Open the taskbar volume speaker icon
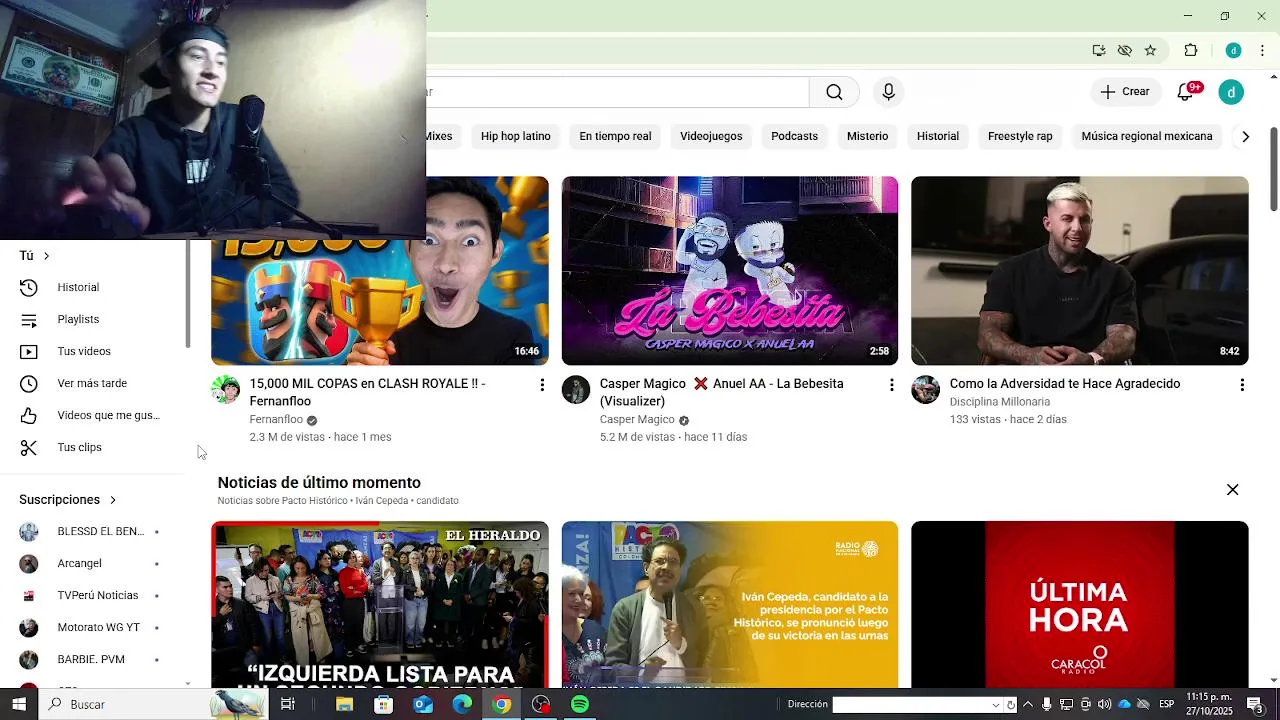 click(1104, 704)
